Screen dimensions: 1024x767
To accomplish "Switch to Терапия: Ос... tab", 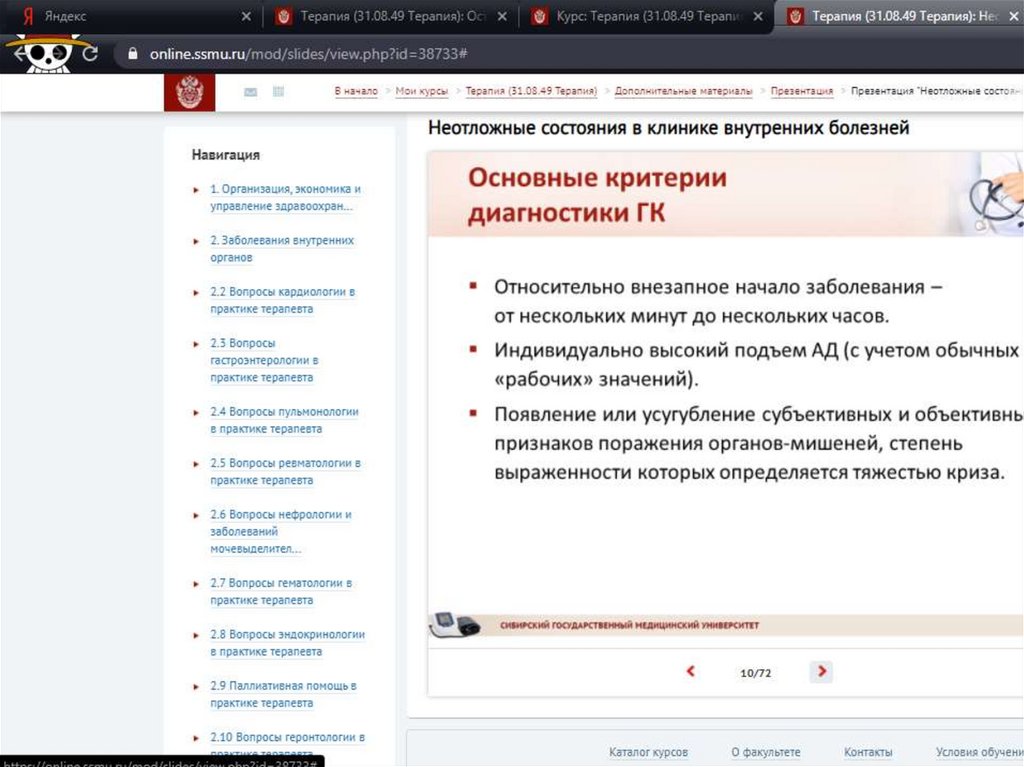I will point(391,16).
